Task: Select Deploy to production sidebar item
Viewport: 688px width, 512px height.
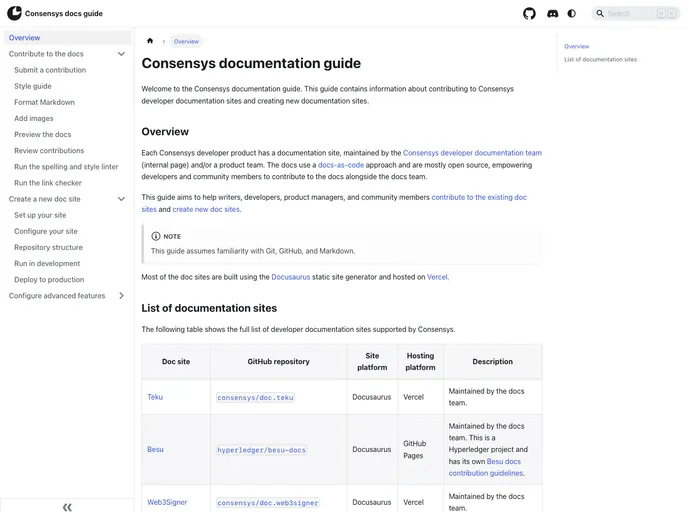Action: pos(49,280)
